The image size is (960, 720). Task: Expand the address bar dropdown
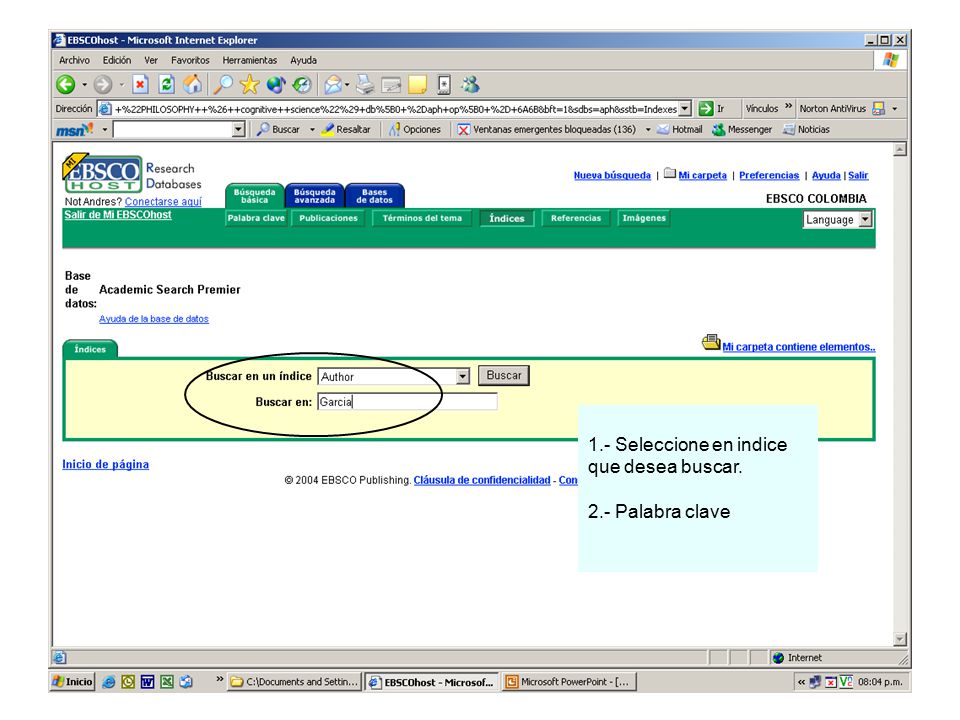tap(685, 109)
